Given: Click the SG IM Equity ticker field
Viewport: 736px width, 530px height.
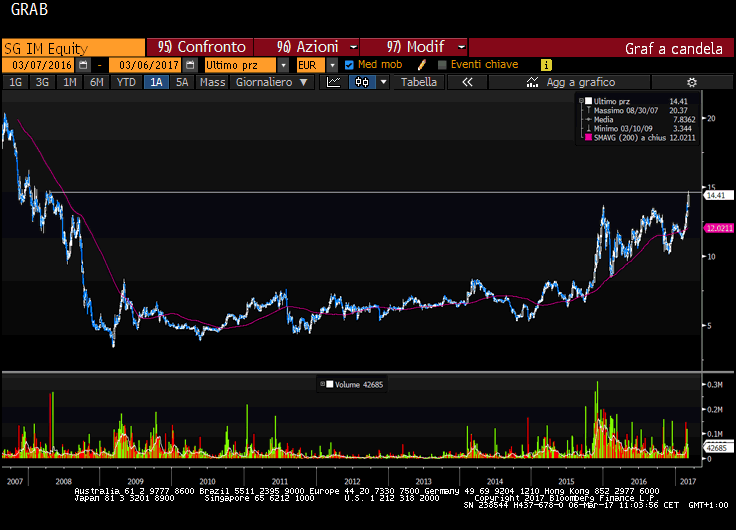Looking at the screenshot, I should pyautogui.click(x=72, y=47).
